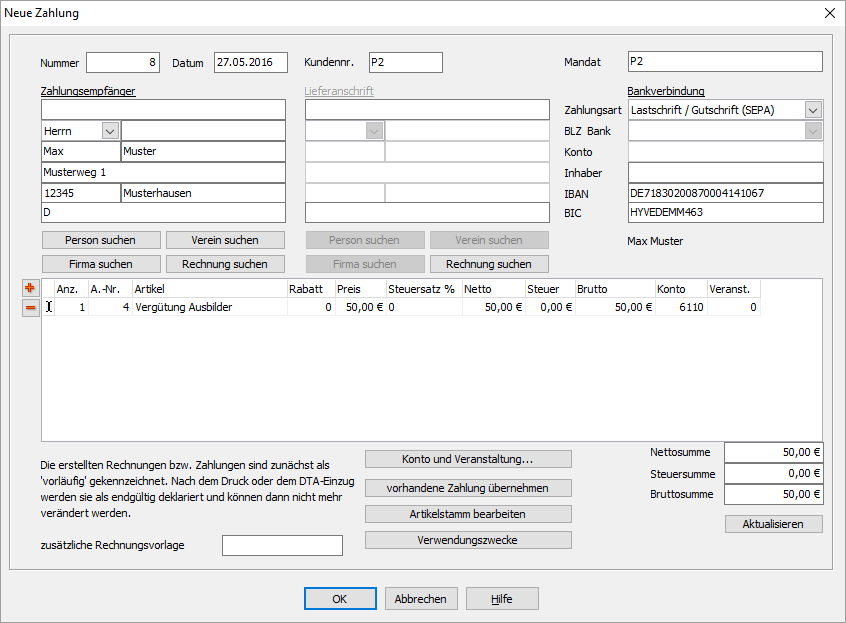Click the Nettosumme field

pos(774,453)
